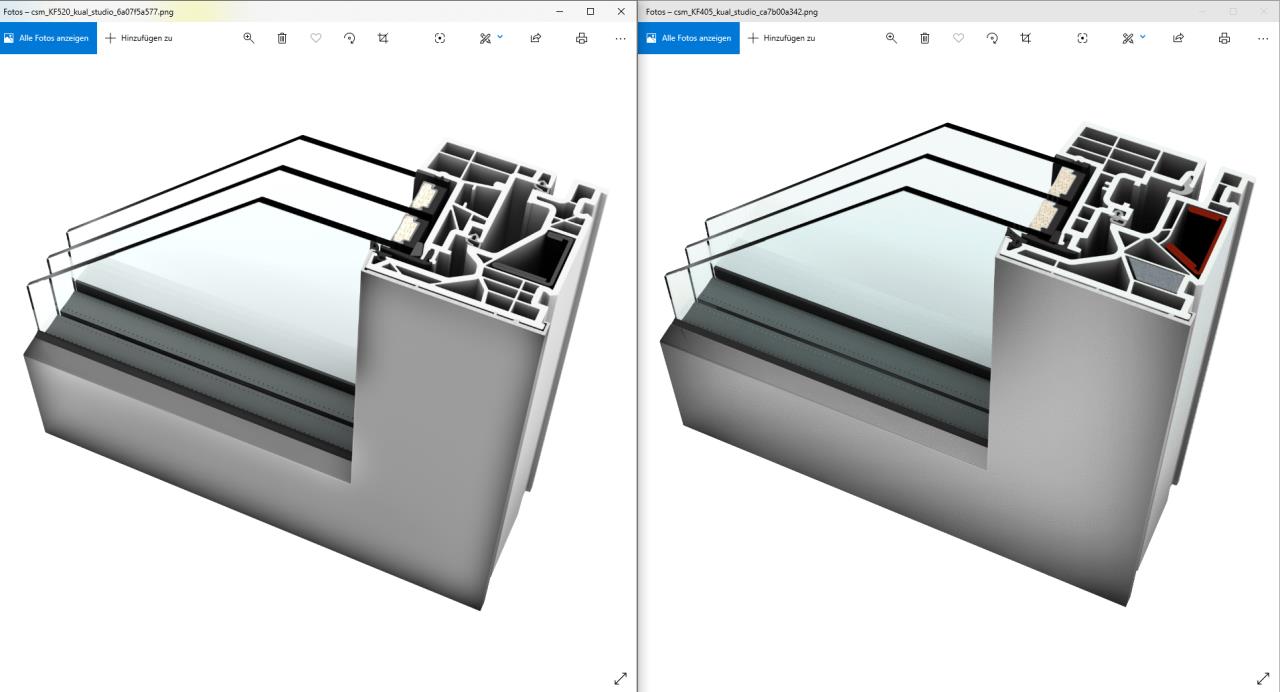The width and height of the screenshot is (1280, 692).
Task: Print the photo from KF520 window
Action: pyautogui.click(x=582, y=38)
